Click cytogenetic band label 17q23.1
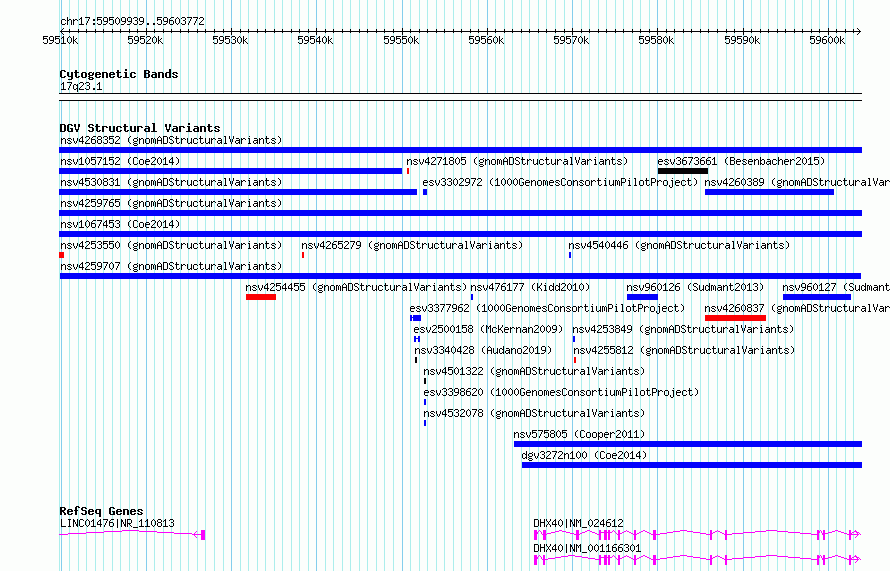This screenshot has width=890, height=571. 81,86
